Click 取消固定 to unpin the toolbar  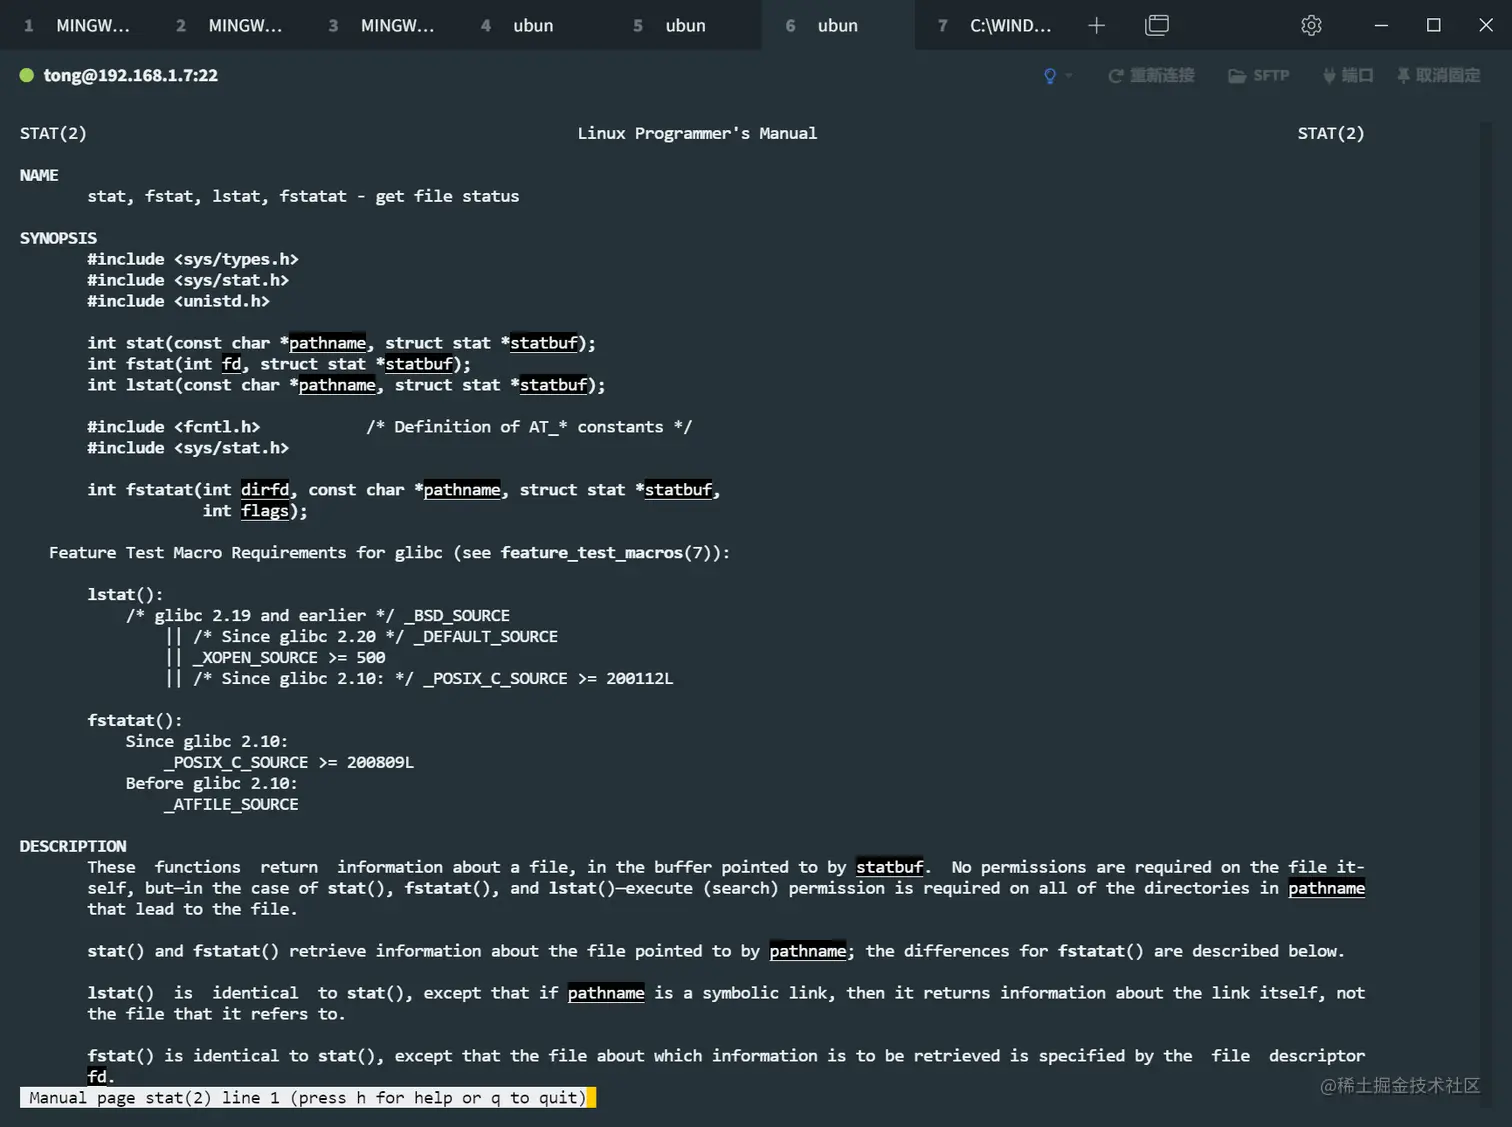tap(1438, 76)
